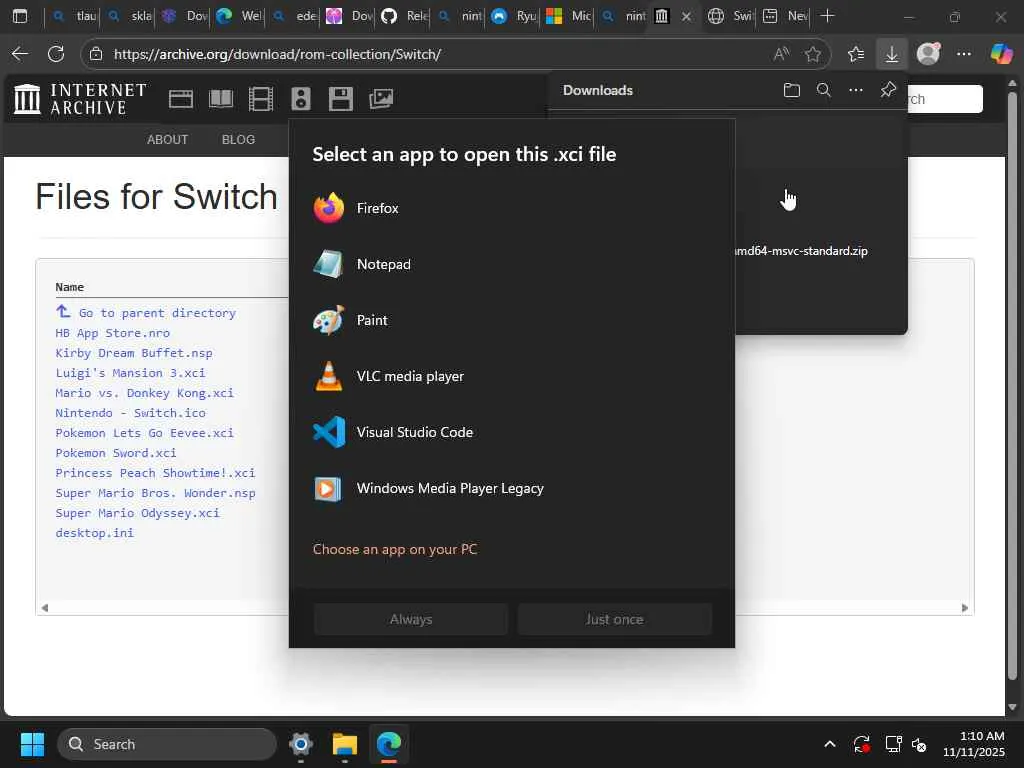Download Luigi's Mansion 3.xci
The width and height of the screenshot is (1024, 768).
coord(131,373)
